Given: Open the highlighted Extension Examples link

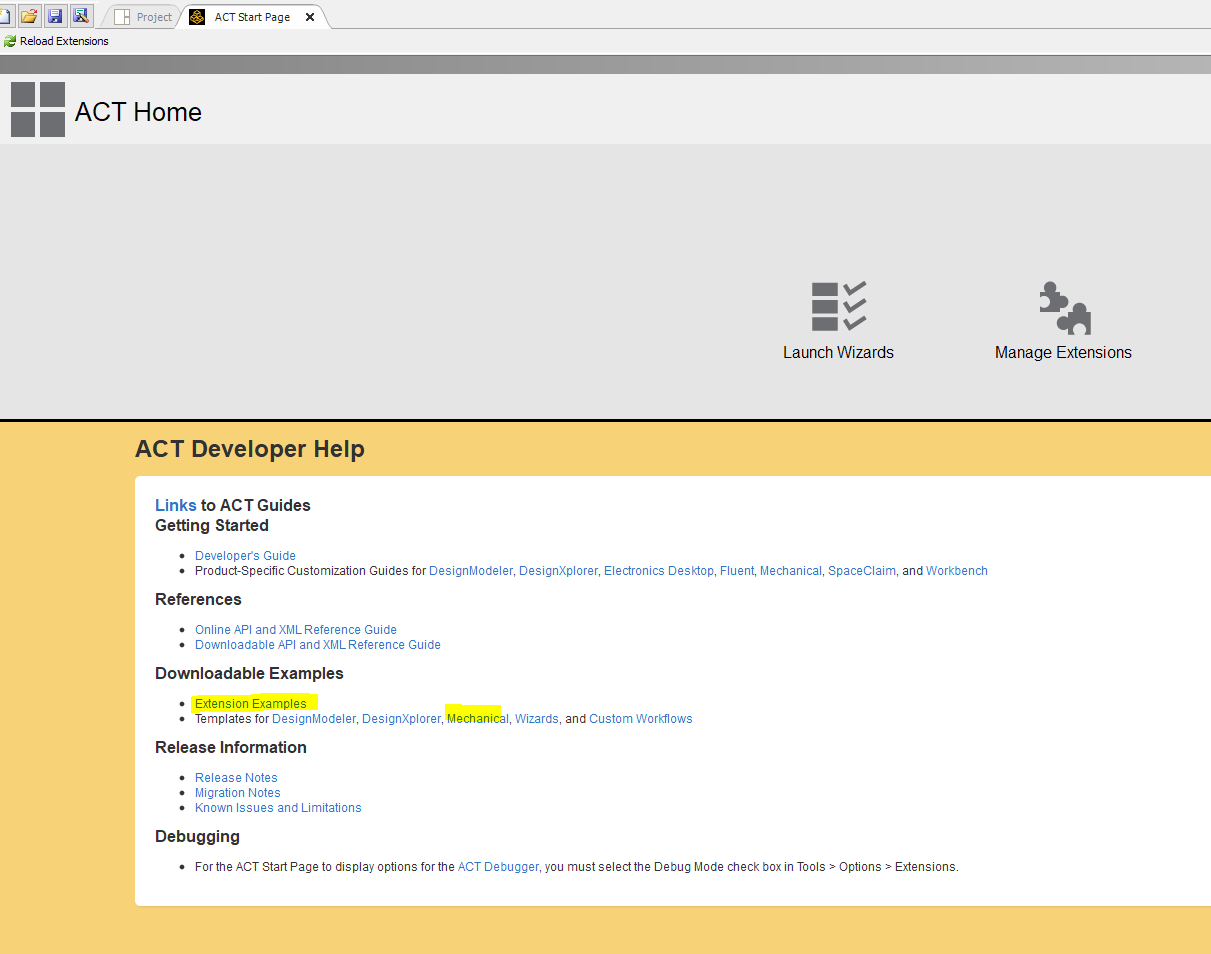Looking at the screenshot, I should (x=250, y=704).
